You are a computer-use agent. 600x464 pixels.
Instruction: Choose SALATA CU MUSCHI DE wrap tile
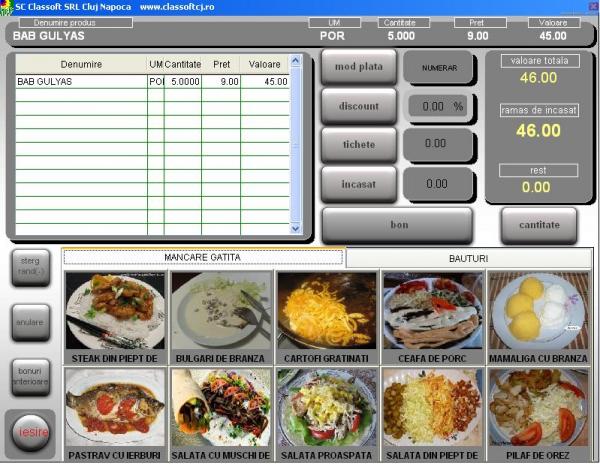221,408
